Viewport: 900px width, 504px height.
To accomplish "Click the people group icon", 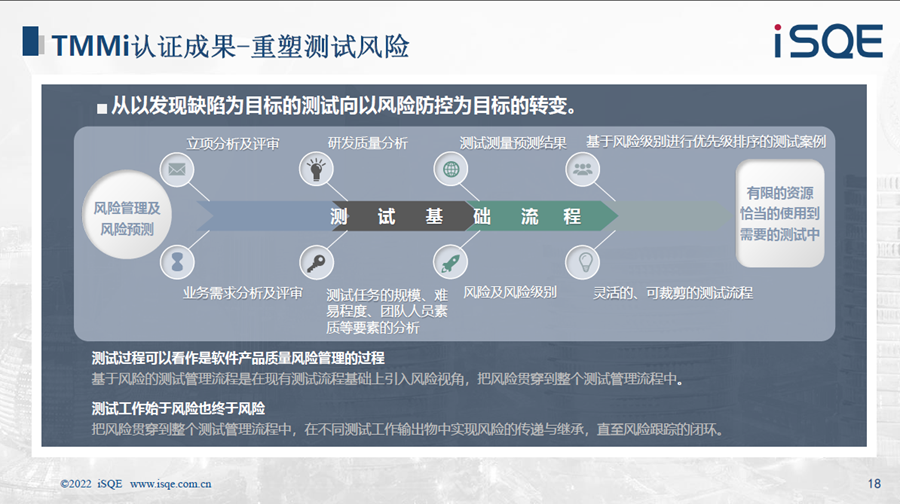I will click(581, 169).
